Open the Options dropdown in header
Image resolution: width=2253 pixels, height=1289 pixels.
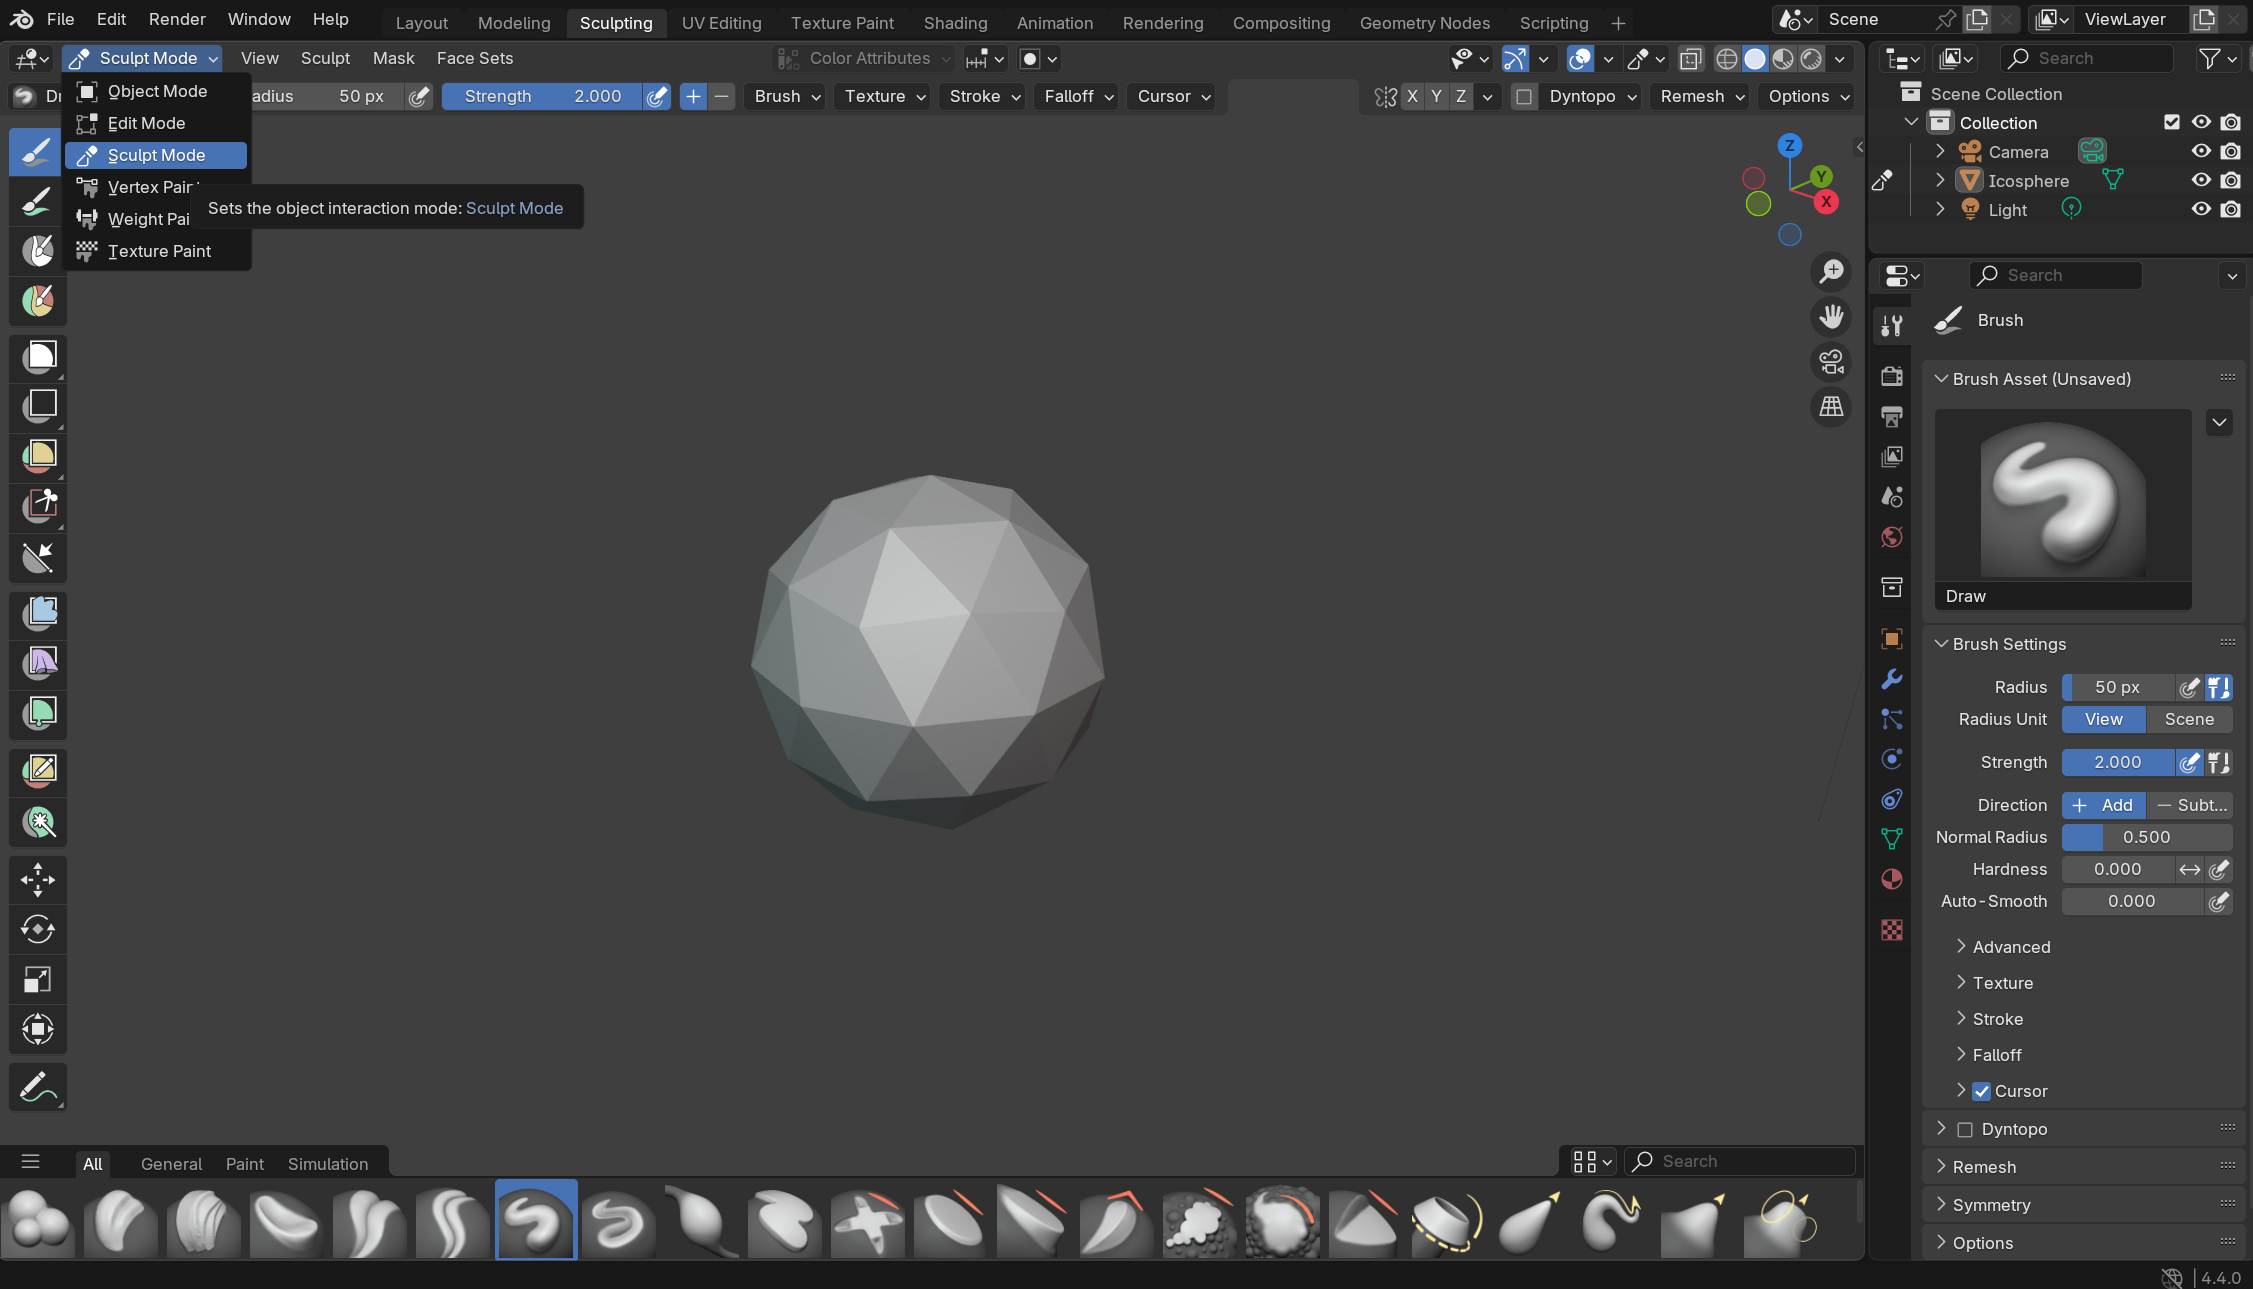point(1809,97)
